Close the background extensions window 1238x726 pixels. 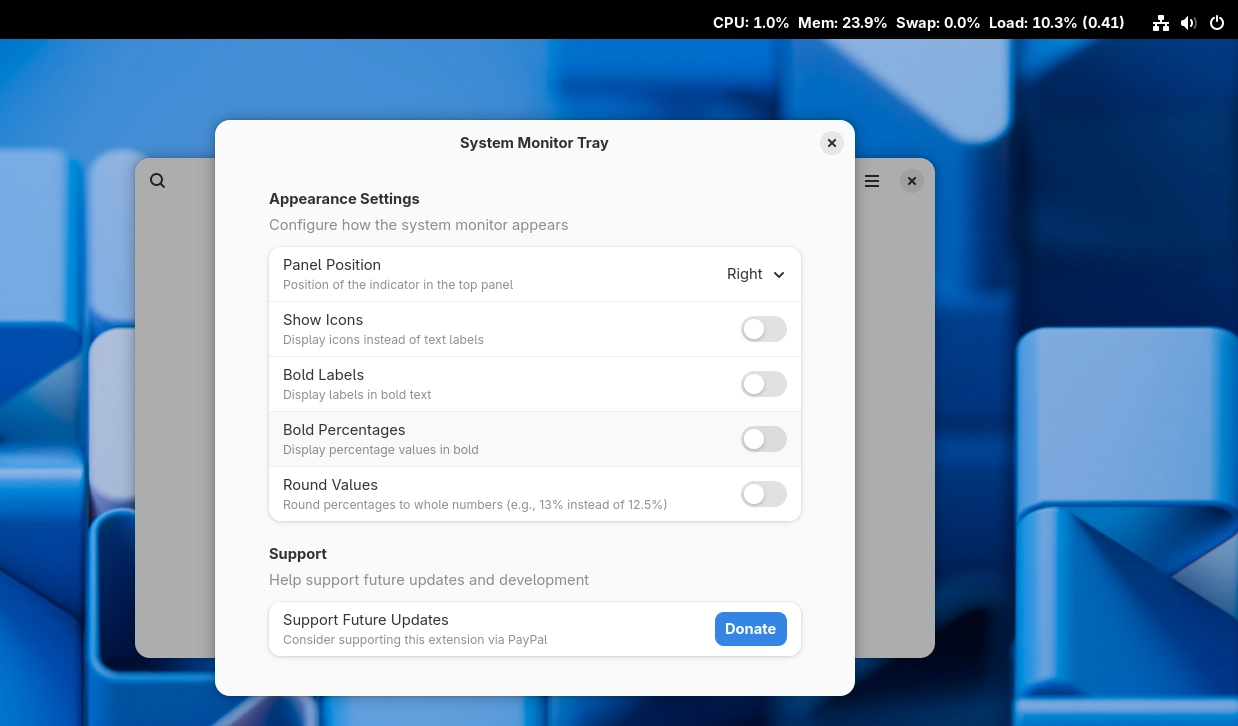pyautogui.click(x=911, y=181)
